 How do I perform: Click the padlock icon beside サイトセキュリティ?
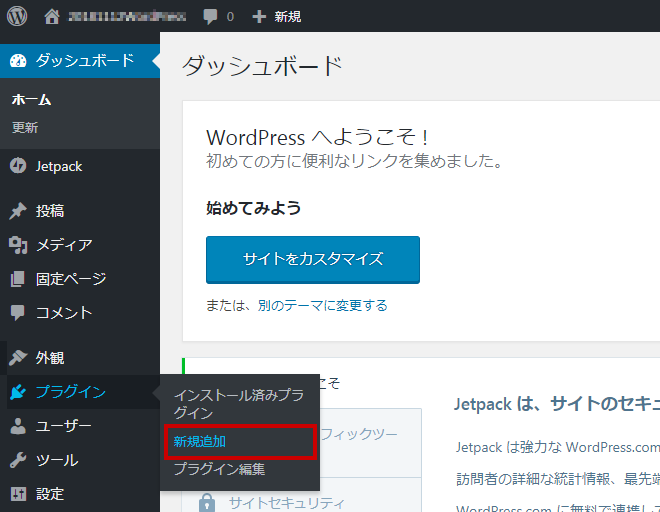coord(207,503)
